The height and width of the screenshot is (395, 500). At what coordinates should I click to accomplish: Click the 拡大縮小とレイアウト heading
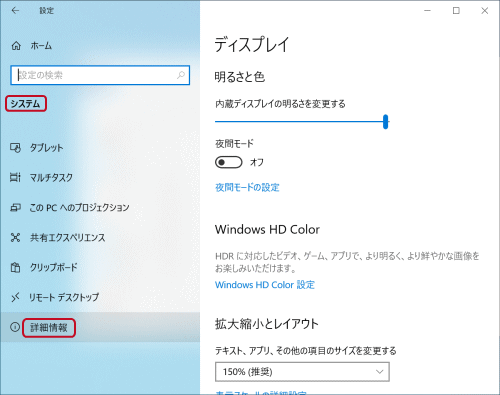point(267,324)
